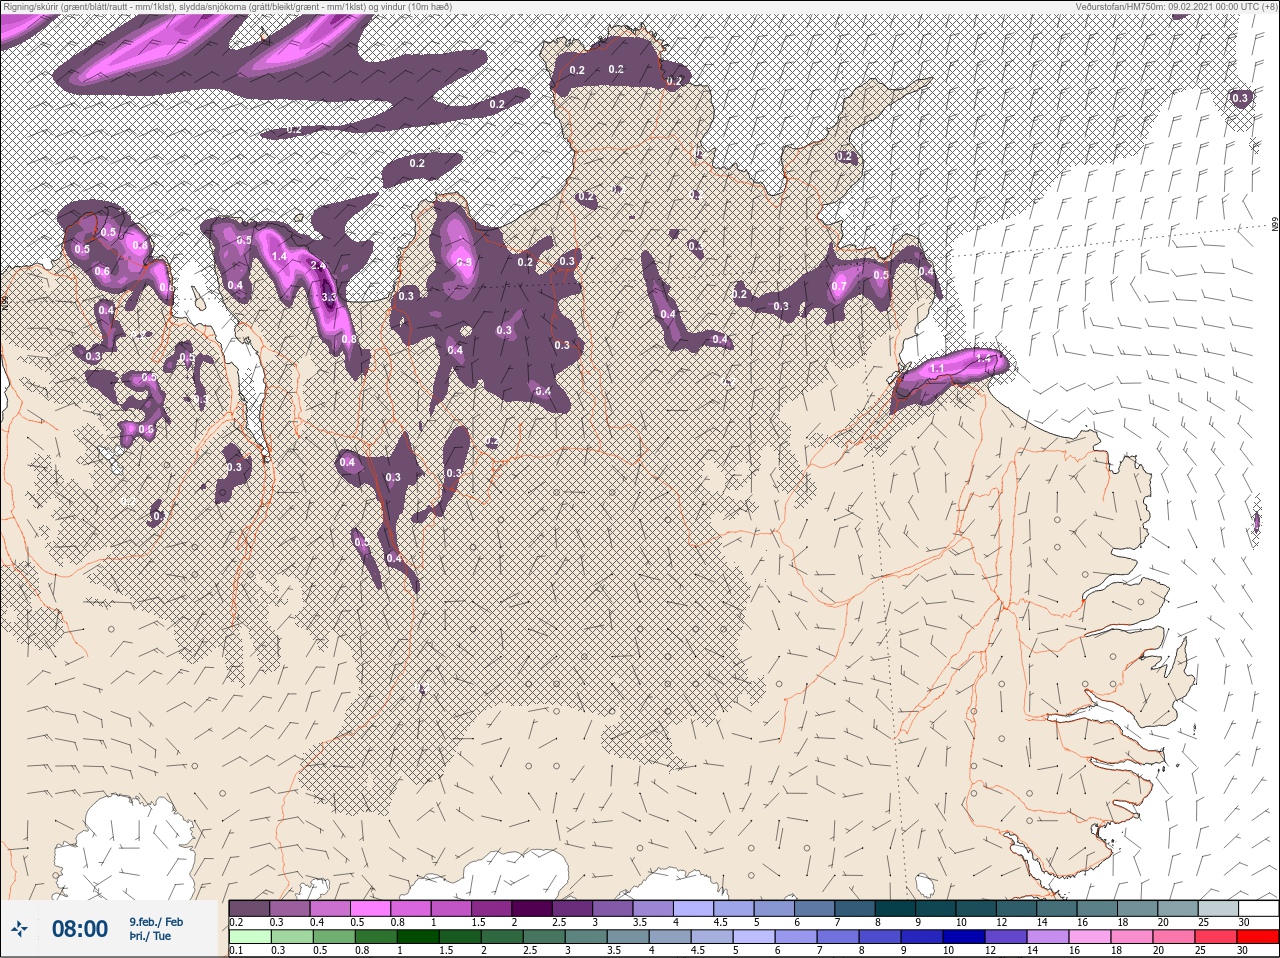Click the 0.7 precipitation value on map

click(839, 287)
